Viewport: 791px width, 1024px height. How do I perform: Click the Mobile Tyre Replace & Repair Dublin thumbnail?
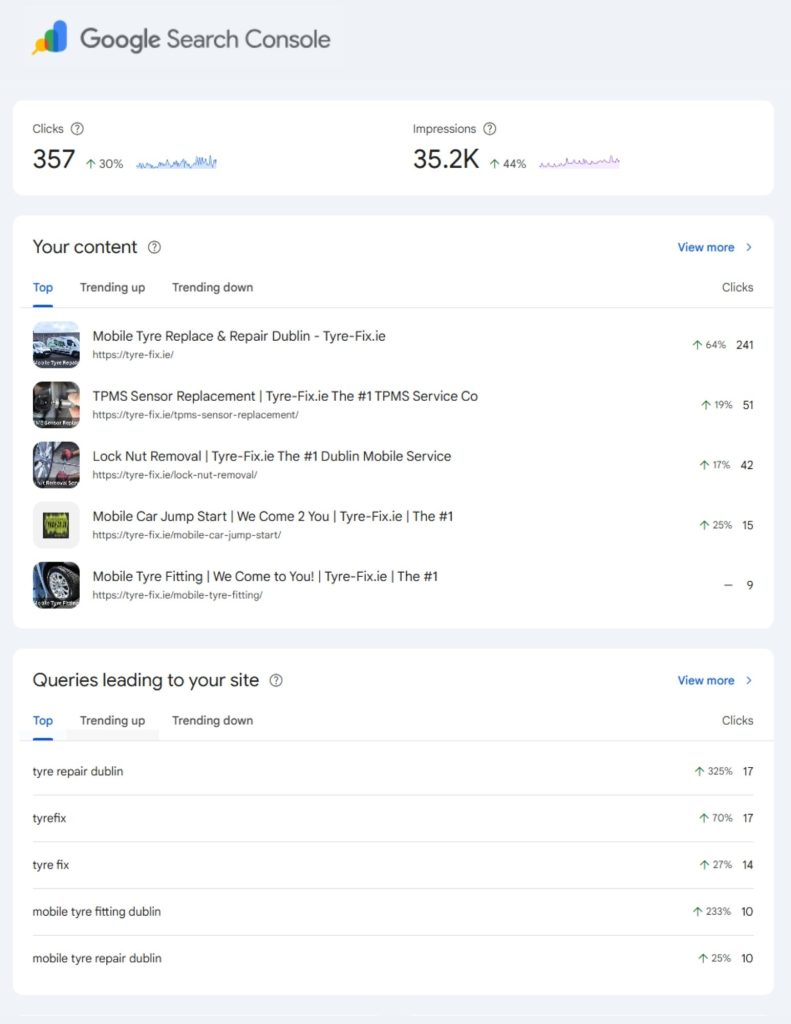click(x=56, y=345)
